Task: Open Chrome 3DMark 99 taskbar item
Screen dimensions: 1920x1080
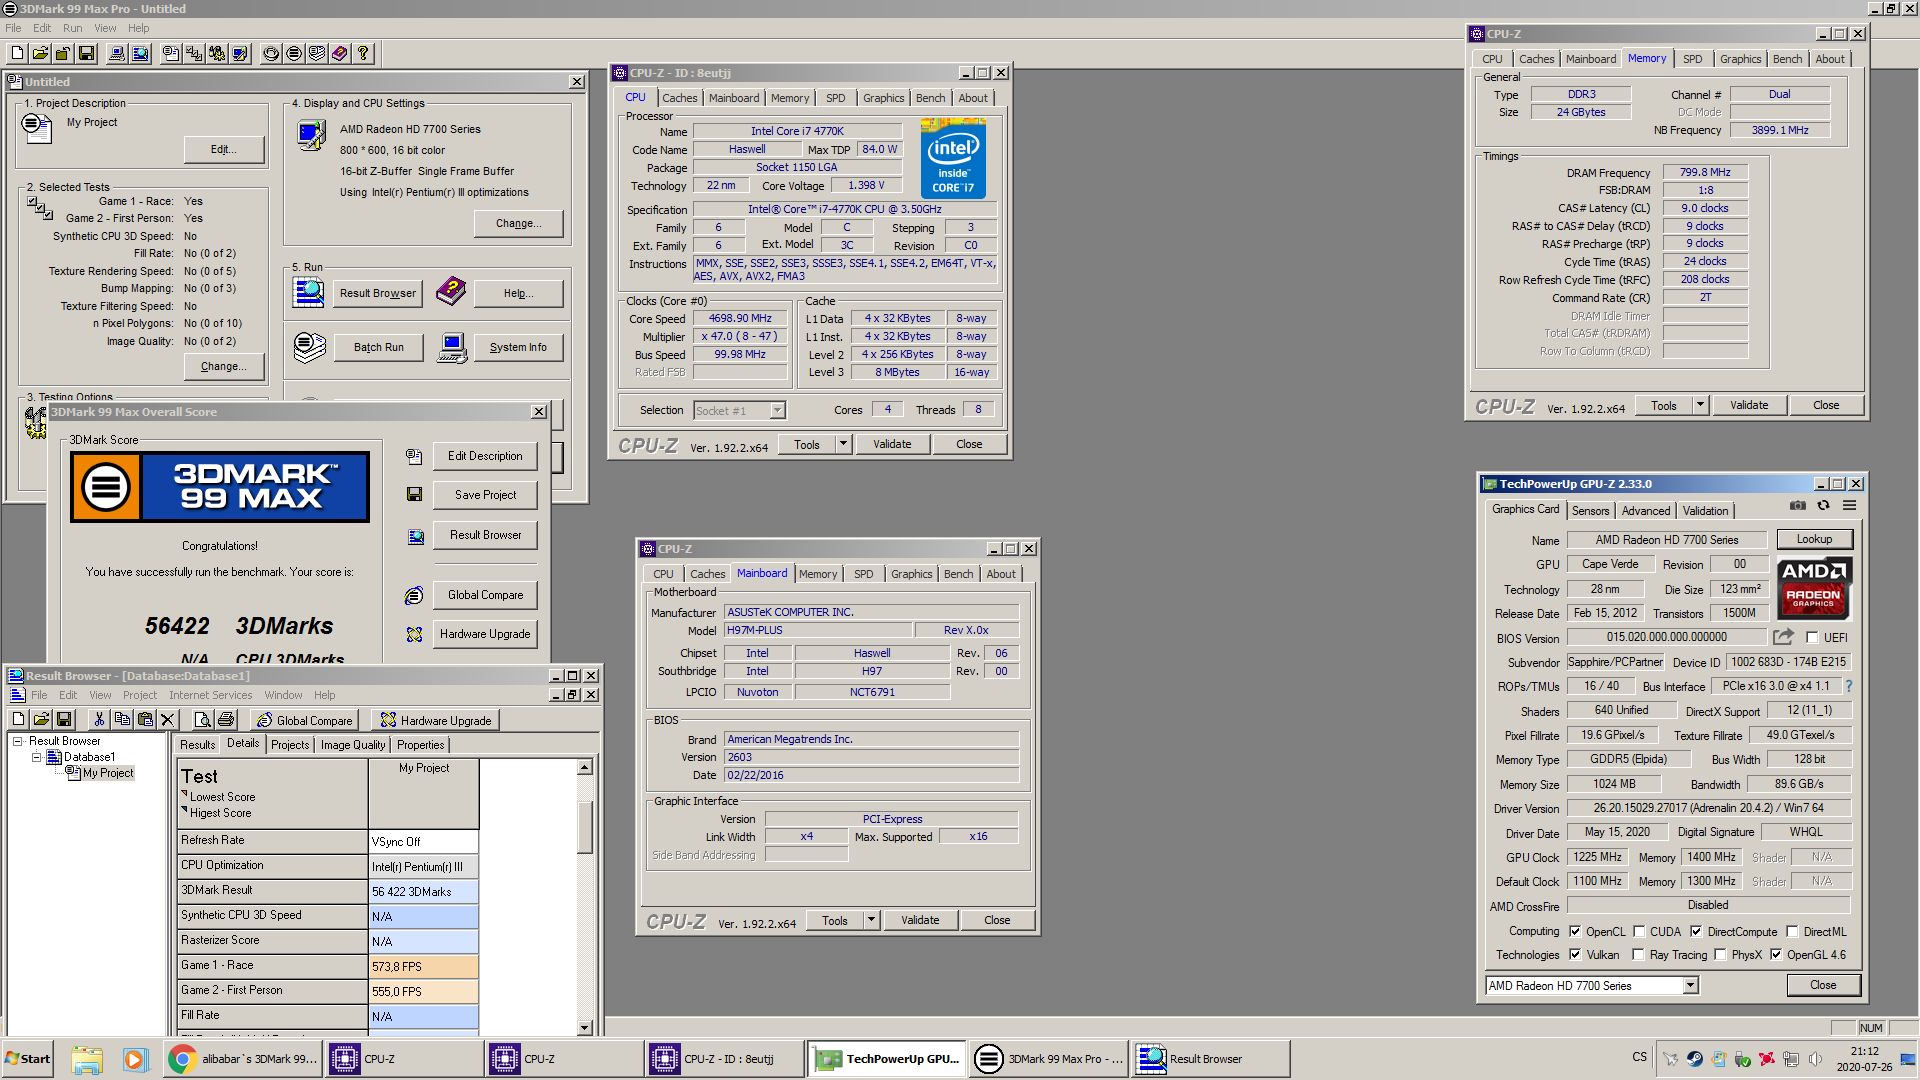Action: [x=244, y=1059]
